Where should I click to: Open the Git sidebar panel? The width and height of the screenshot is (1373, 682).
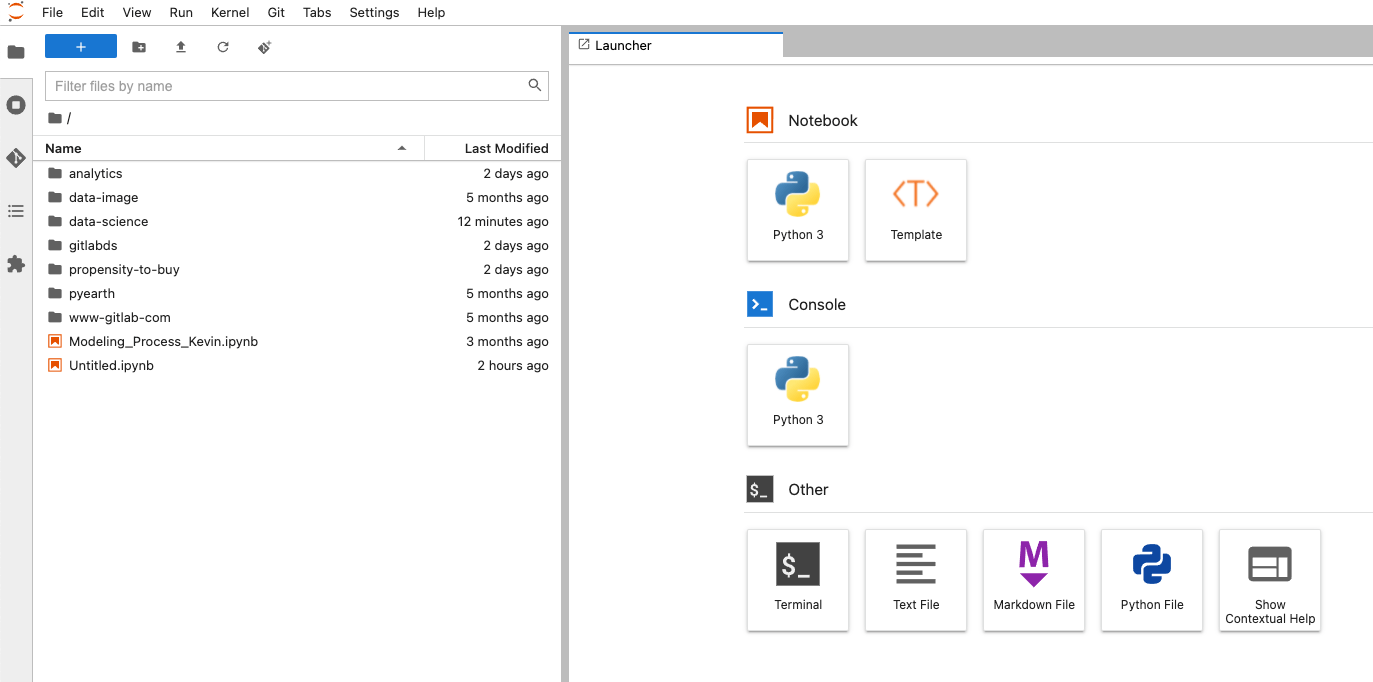[16, 158]
